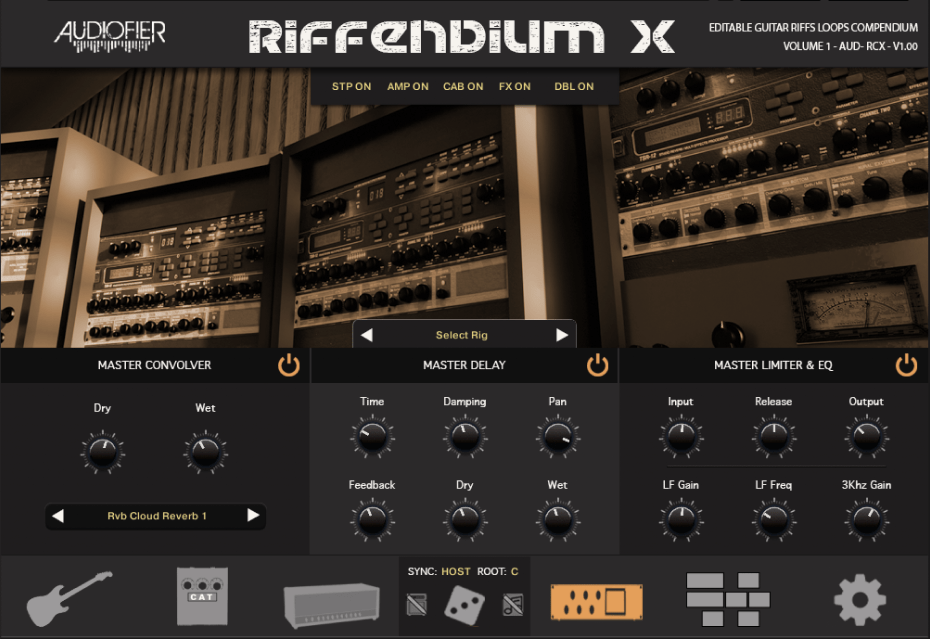Toggle Master Delay power button

(597, 365)
